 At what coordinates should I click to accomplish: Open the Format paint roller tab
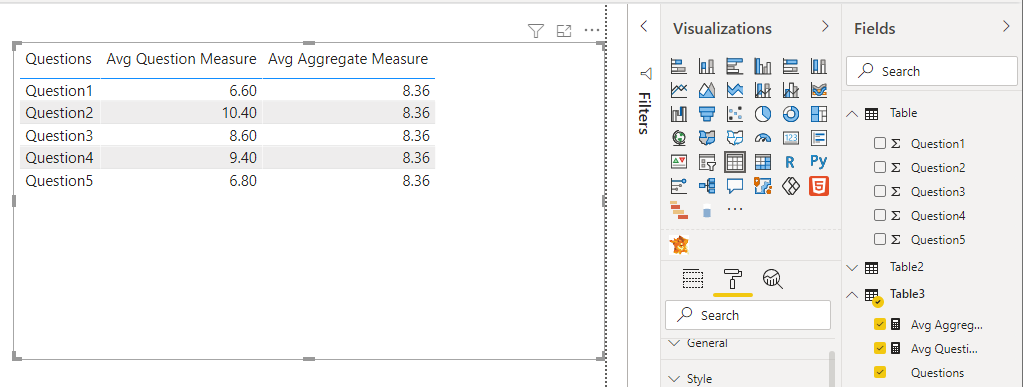733,279
